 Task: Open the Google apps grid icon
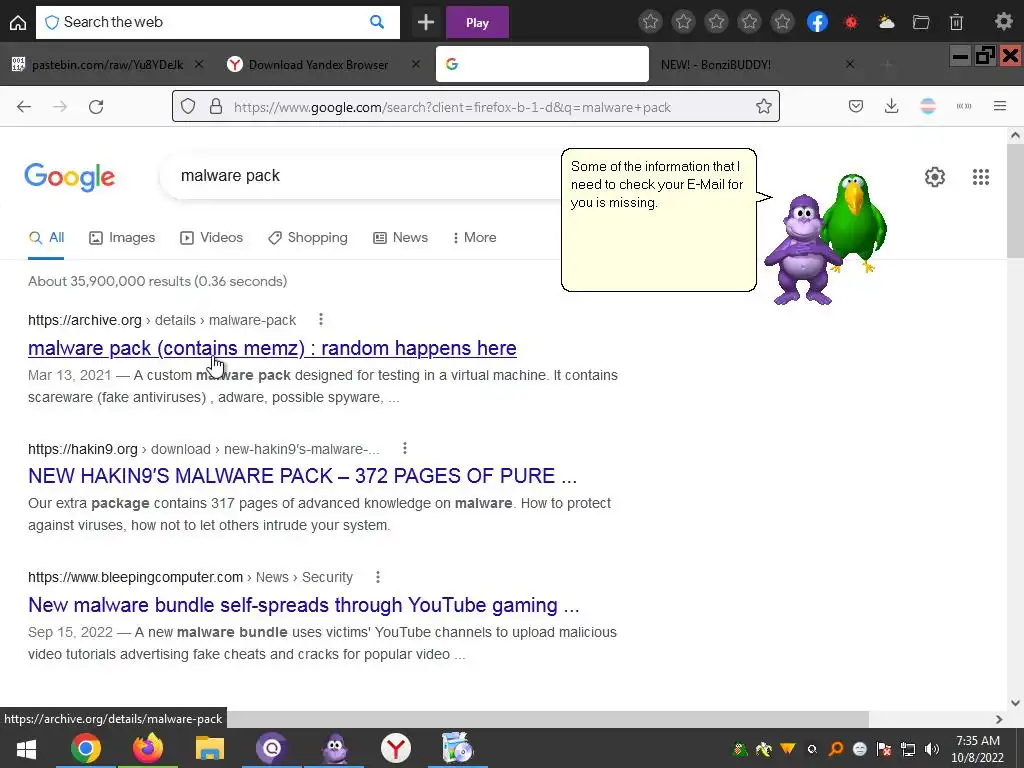(981, 177)
